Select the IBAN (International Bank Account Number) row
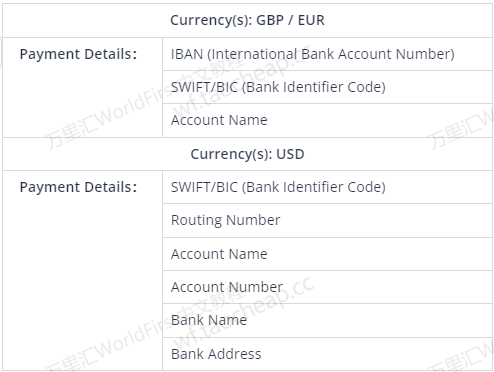 (x=327, y=54)
